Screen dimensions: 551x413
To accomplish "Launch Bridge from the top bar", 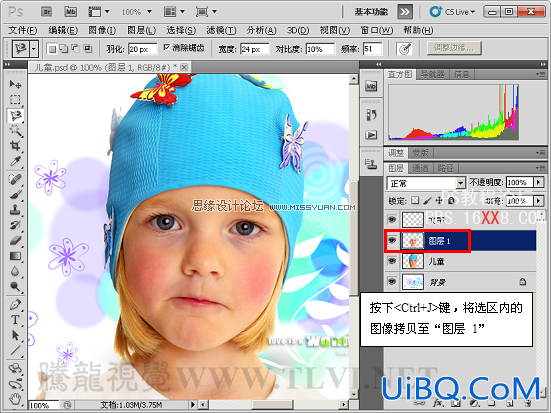I will (47, 12).
